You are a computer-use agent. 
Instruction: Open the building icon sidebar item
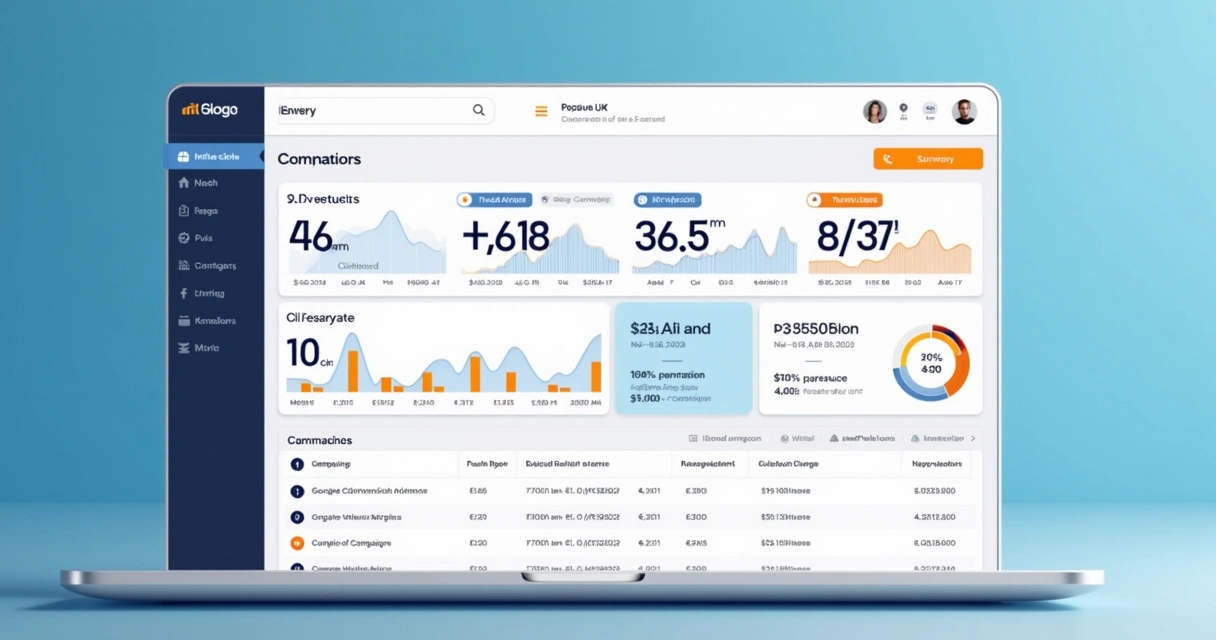(x=184, y=266)
